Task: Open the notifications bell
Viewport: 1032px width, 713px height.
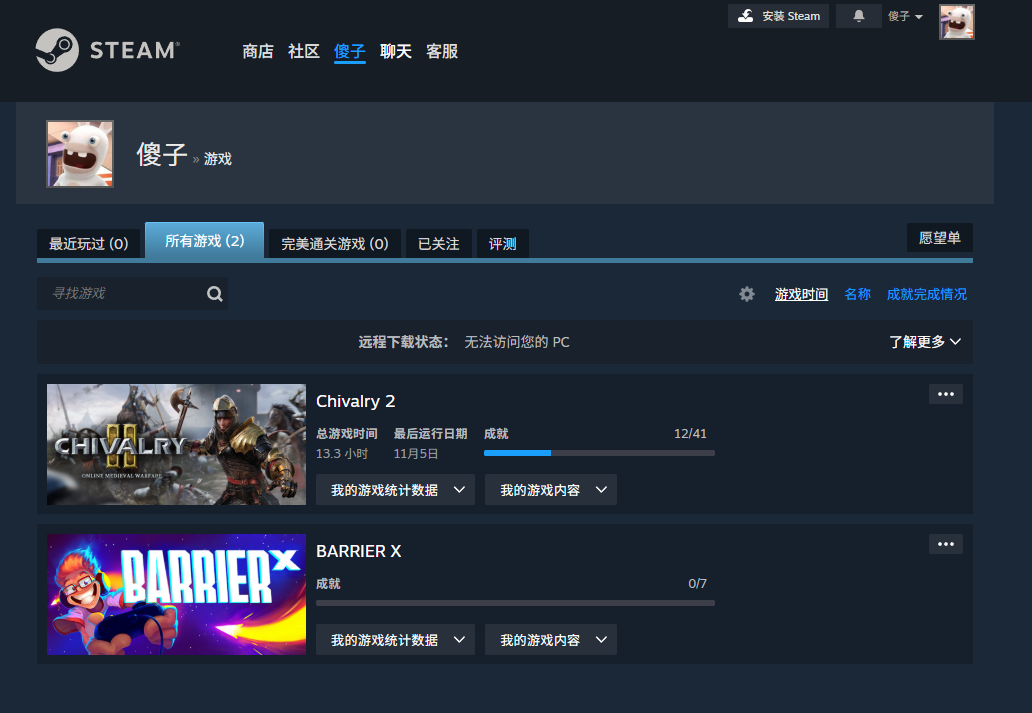Action: 858,16
